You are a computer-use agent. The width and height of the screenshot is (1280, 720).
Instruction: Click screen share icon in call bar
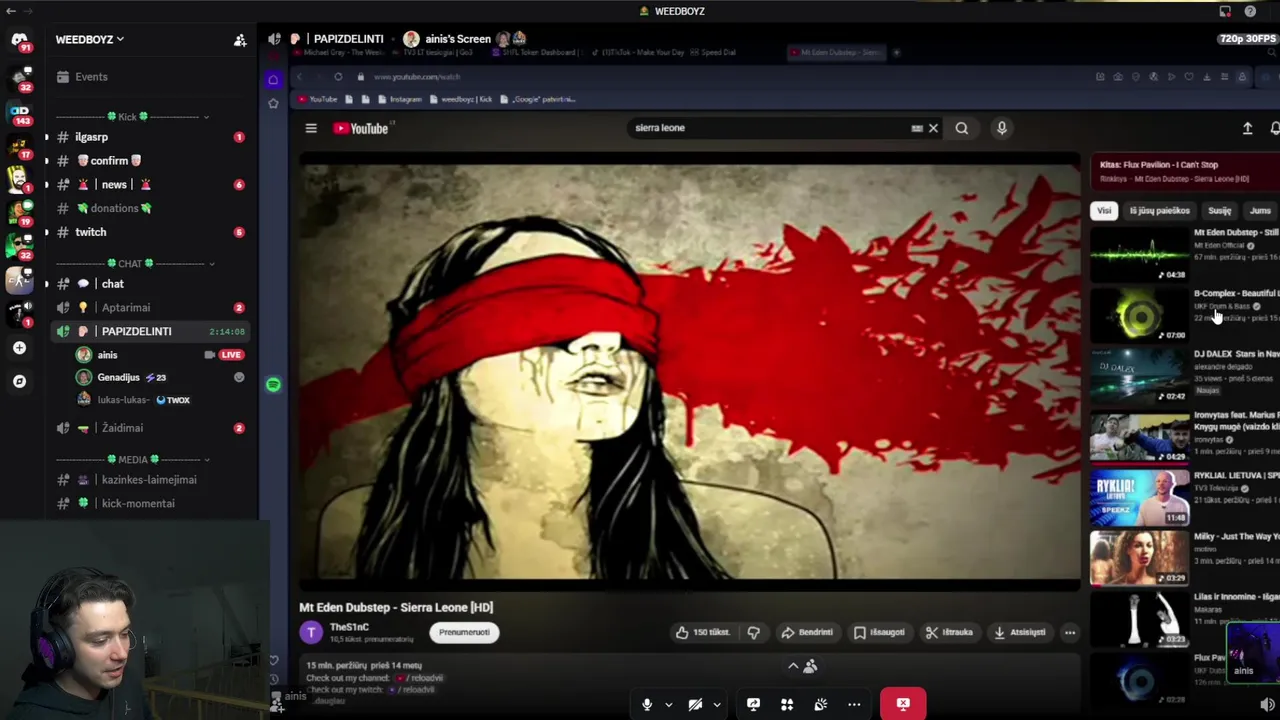pos(753,704)
